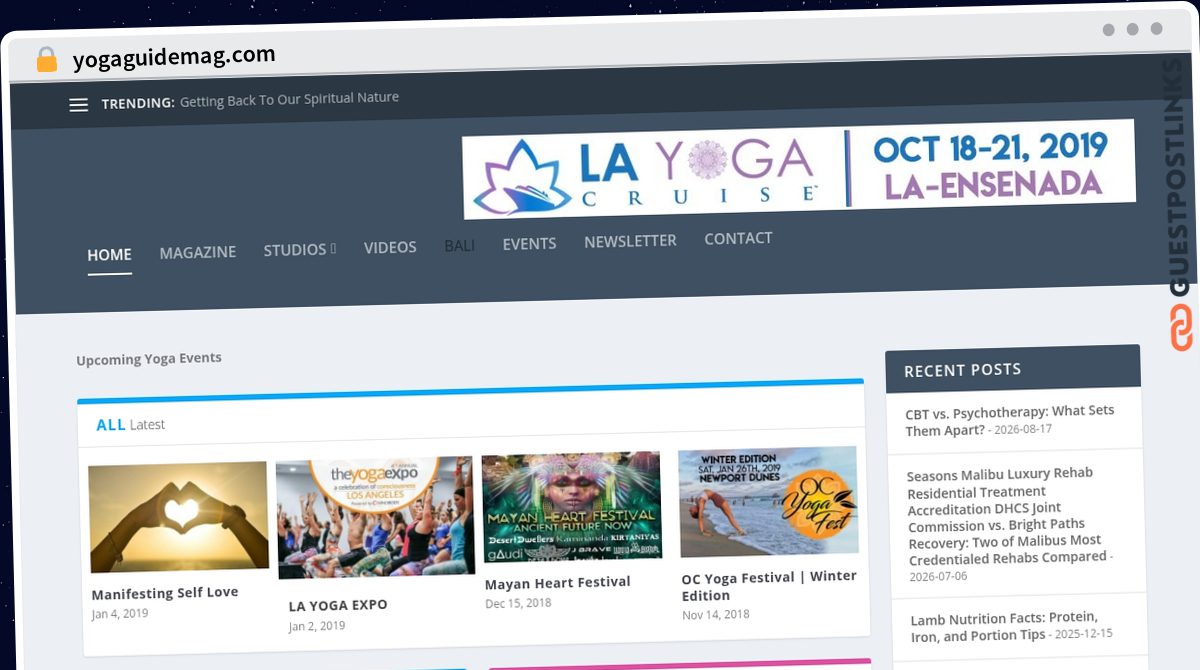Open the Bali menu item
Screen dimensions: 1200x670
pyautogui.click(x=459, y=245)
